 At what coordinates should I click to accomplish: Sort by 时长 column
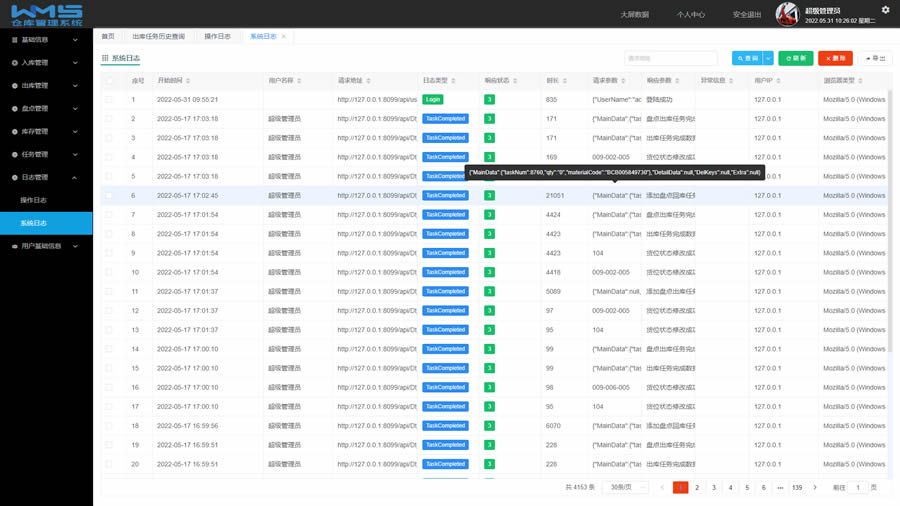[565, 80]
